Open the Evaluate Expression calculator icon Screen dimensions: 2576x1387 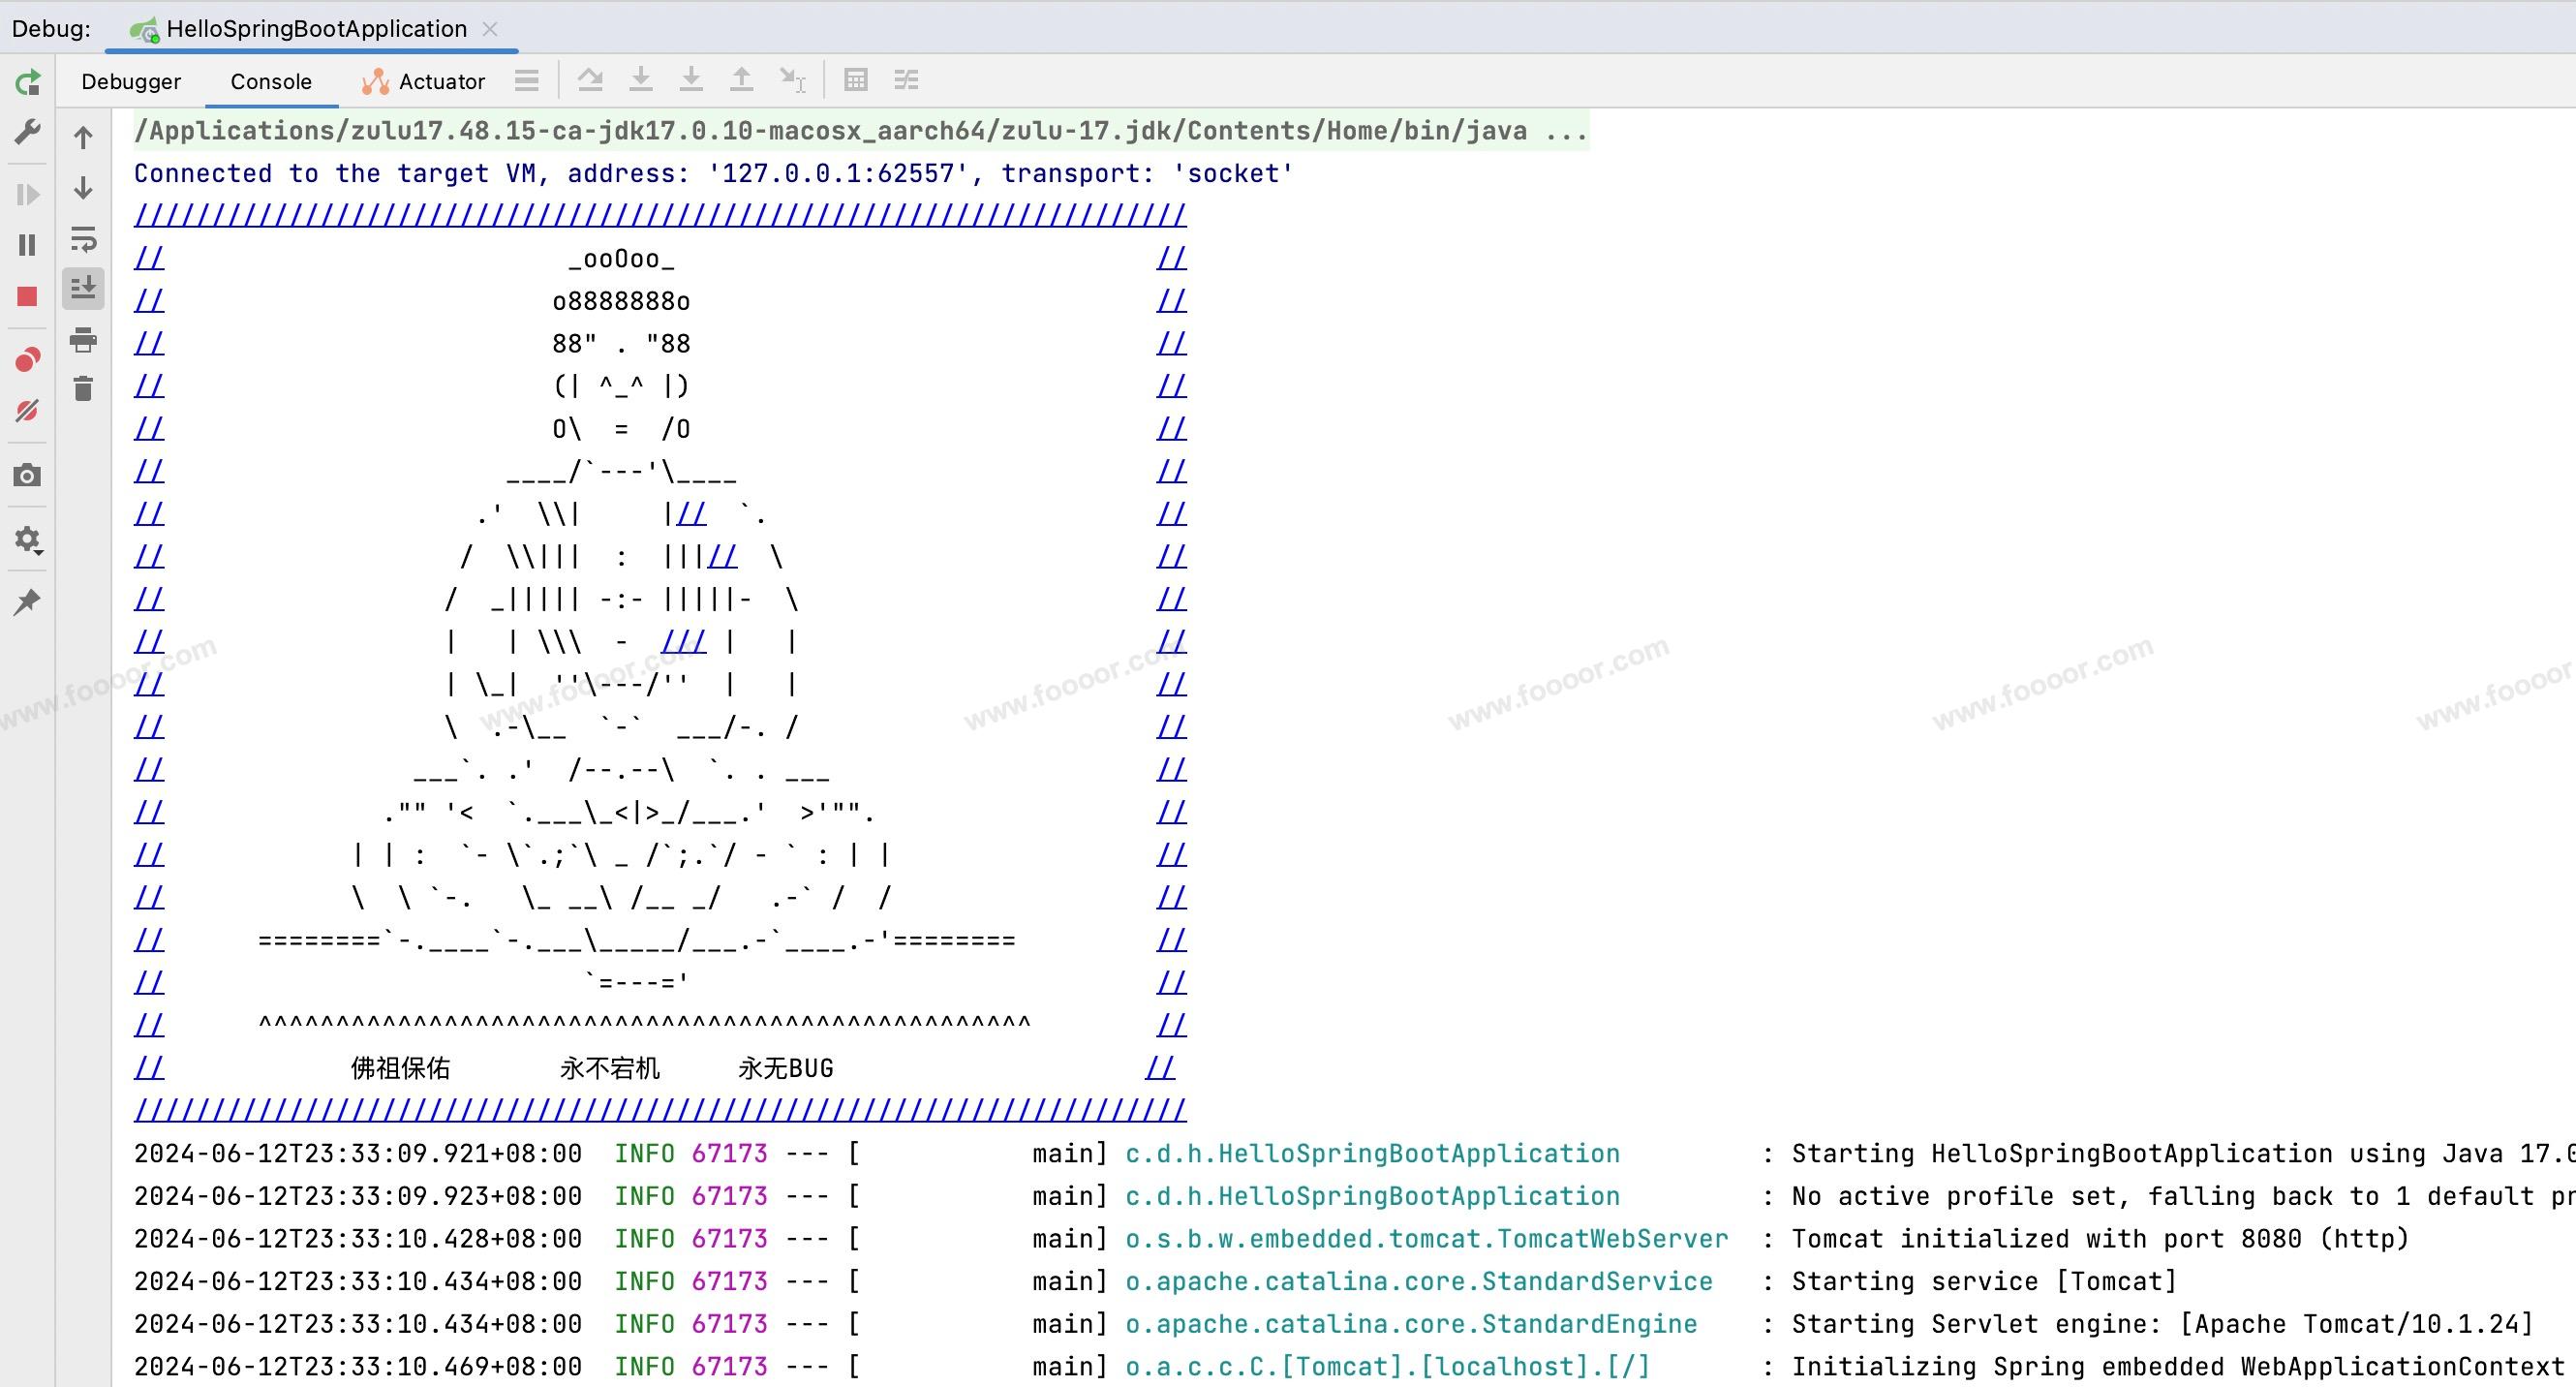(x=856, y=80)
